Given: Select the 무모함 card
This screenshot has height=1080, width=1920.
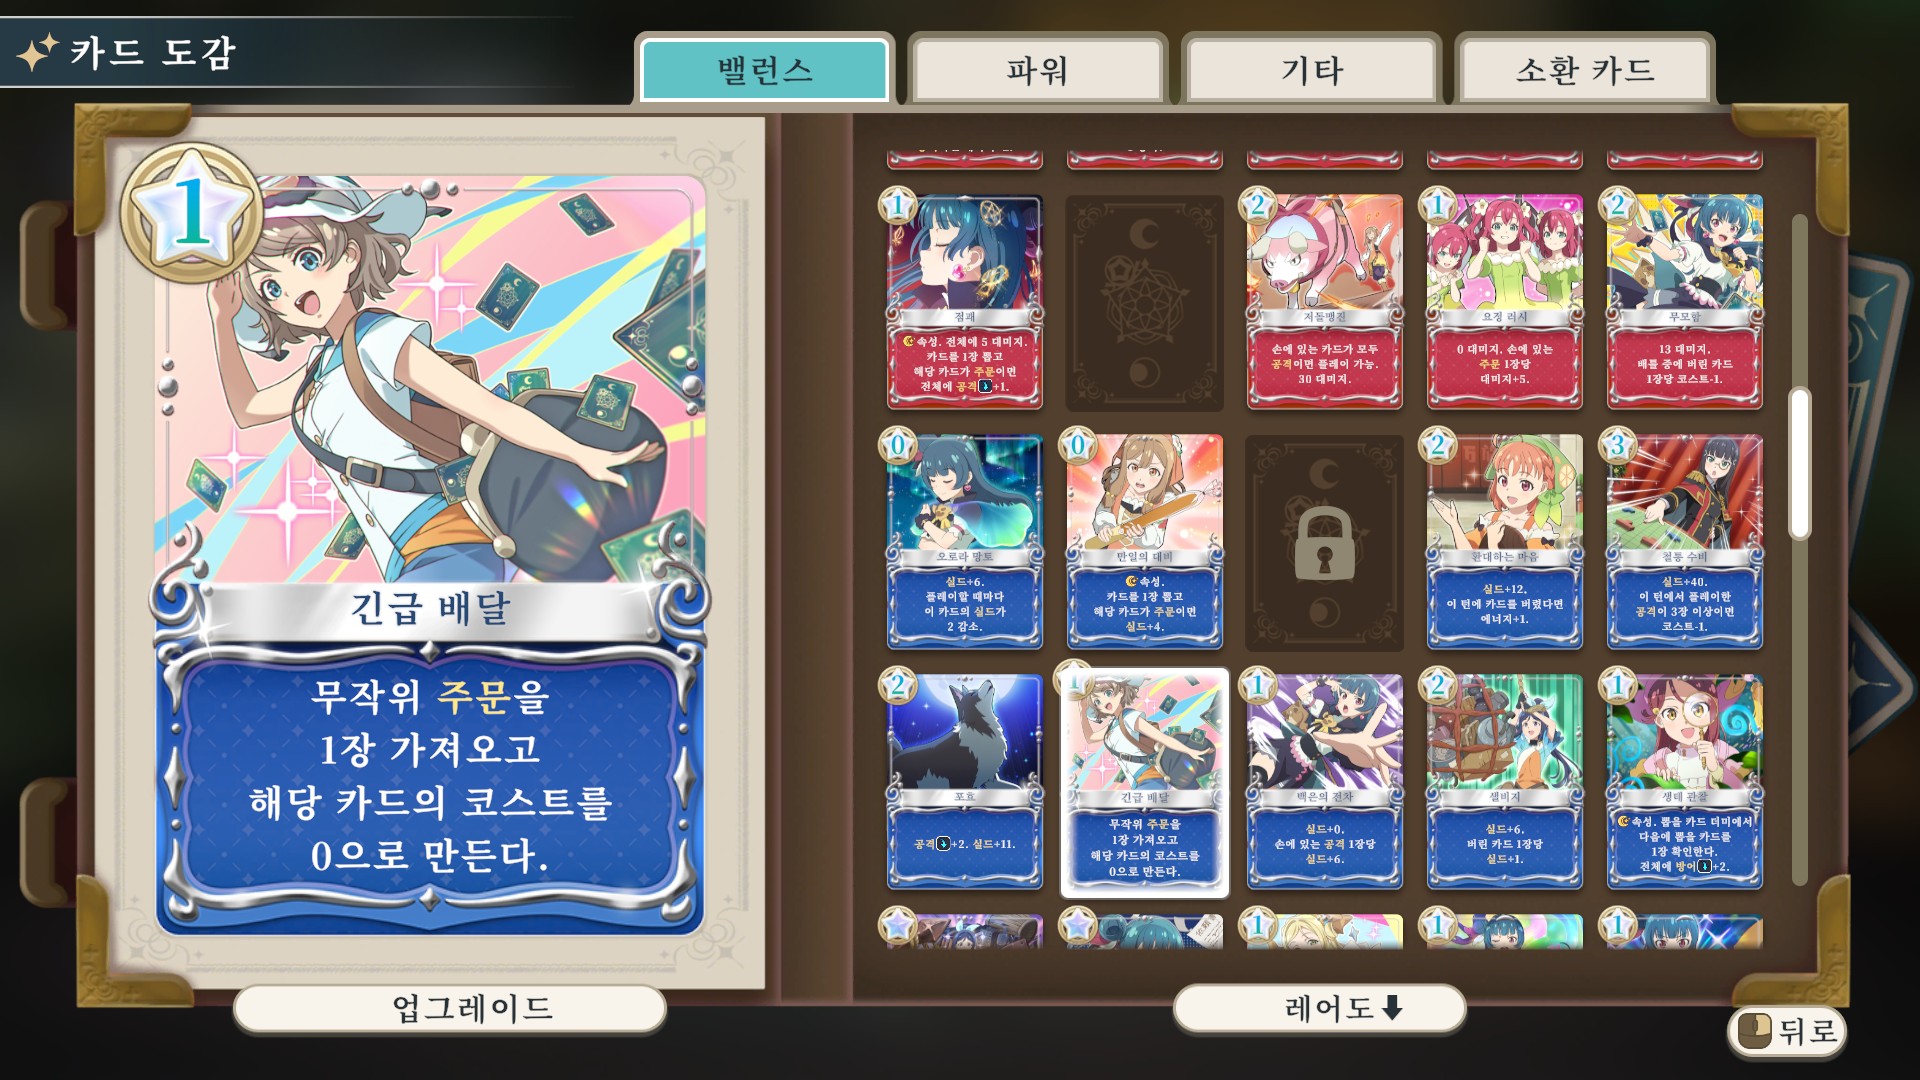Looking at the screenshot, I should point(1685,302).
